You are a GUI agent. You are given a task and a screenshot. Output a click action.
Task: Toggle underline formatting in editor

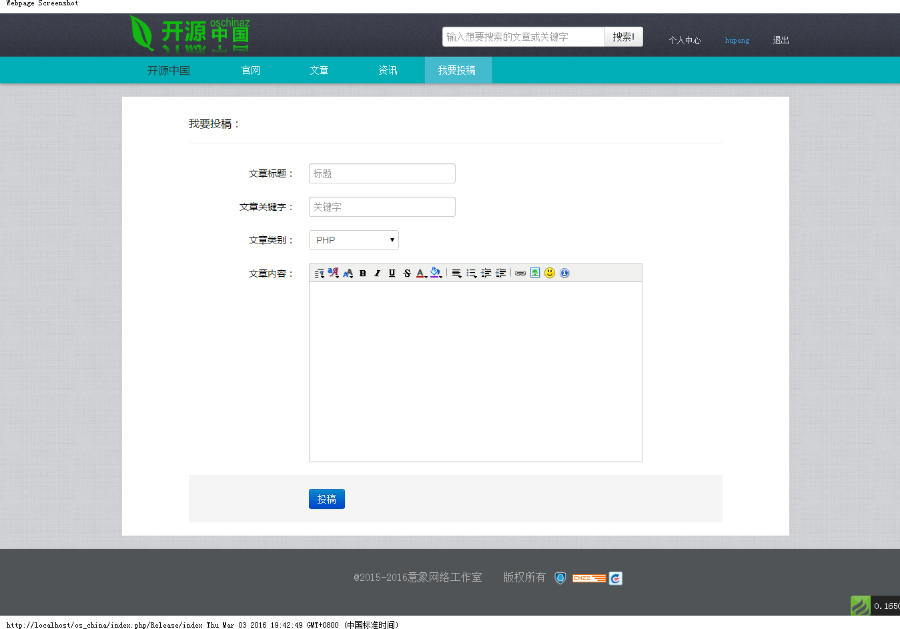391,271
